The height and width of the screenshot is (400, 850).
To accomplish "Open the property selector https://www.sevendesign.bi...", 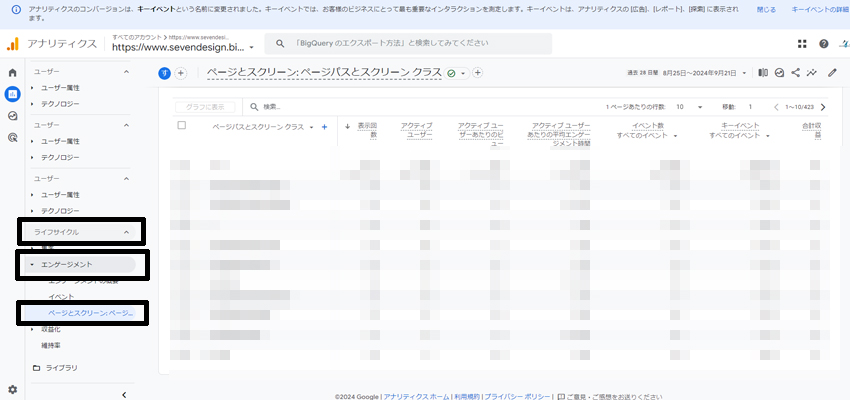I will pos(183,47).
